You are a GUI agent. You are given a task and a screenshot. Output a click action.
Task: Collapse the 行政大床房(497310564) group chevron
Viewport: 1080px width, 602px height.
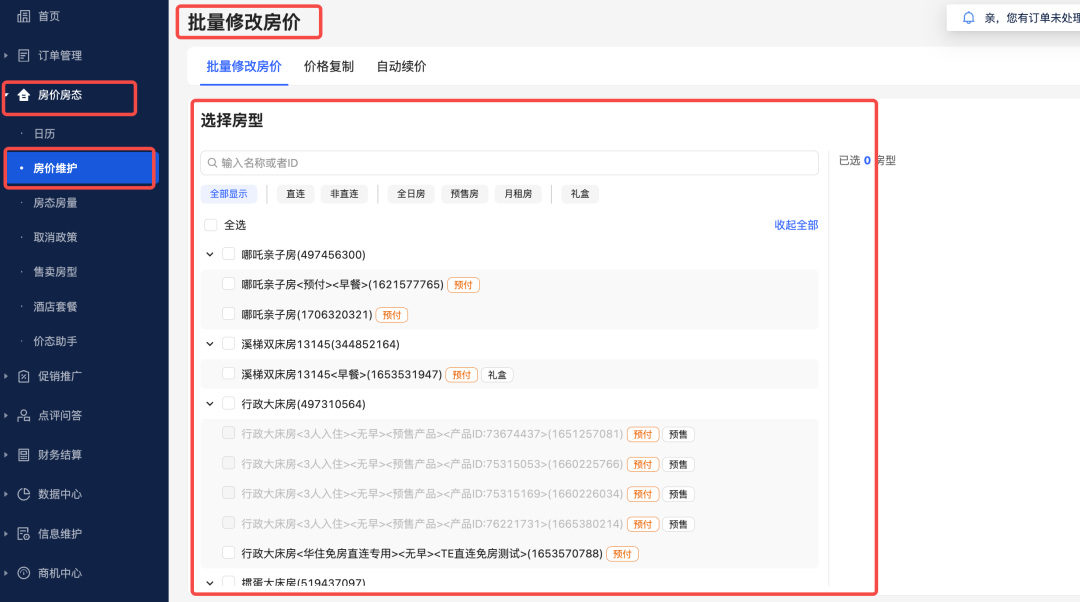pos(210,404)
